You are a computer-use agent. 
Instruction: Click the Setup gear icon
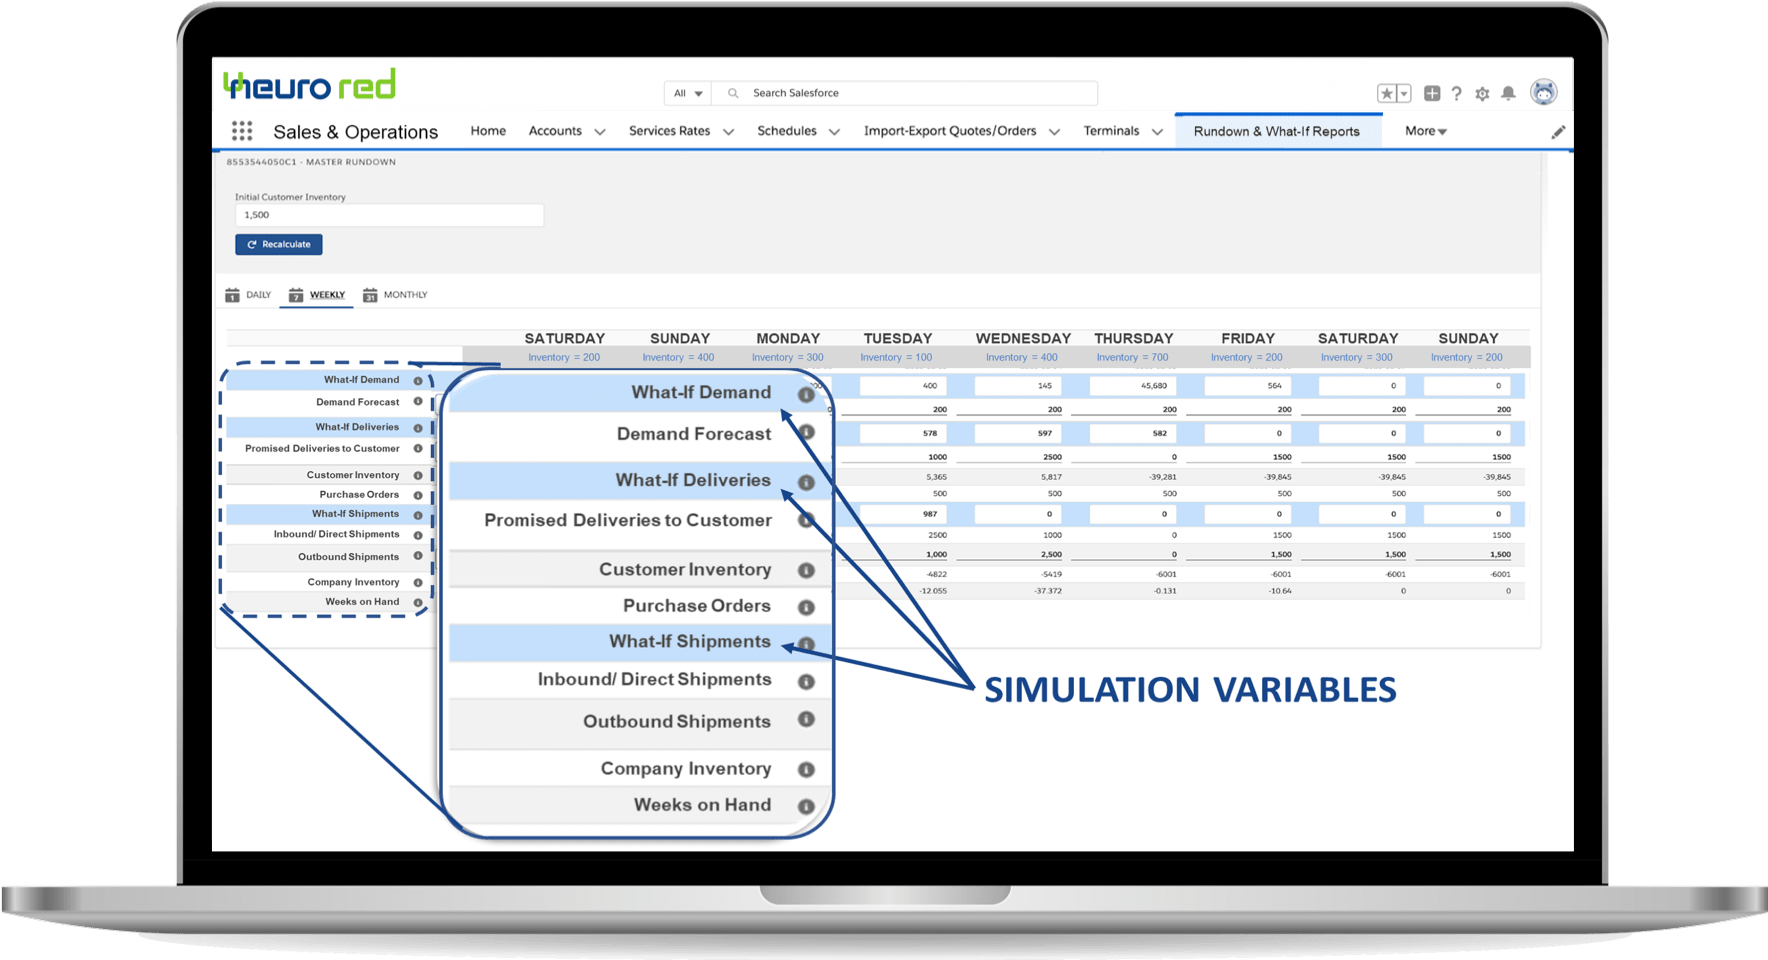pyautogui.click(x=1483, y=92)
